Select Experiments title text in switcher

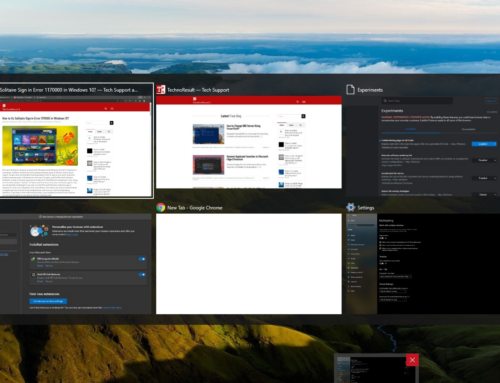click(370, 90)
